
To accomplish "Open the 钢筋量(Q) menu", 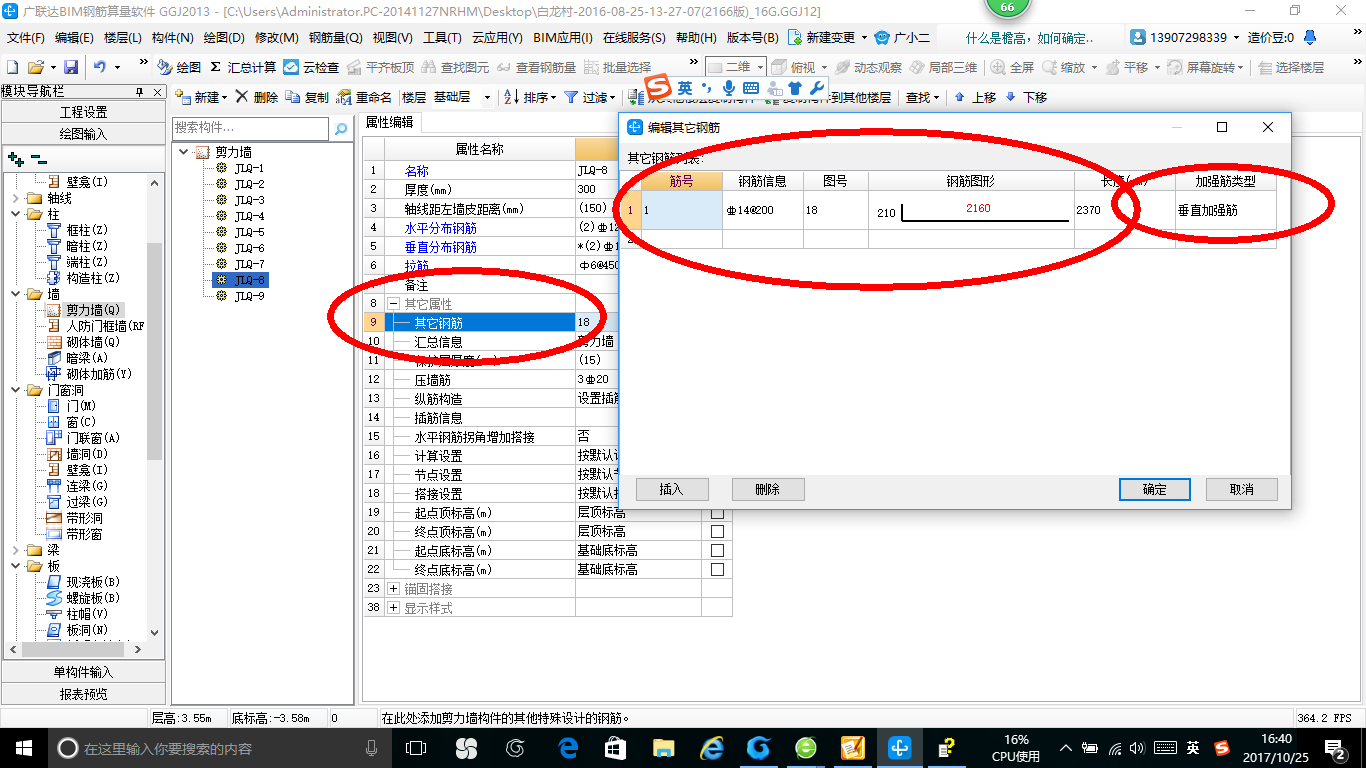I will (x=336, y=37).
